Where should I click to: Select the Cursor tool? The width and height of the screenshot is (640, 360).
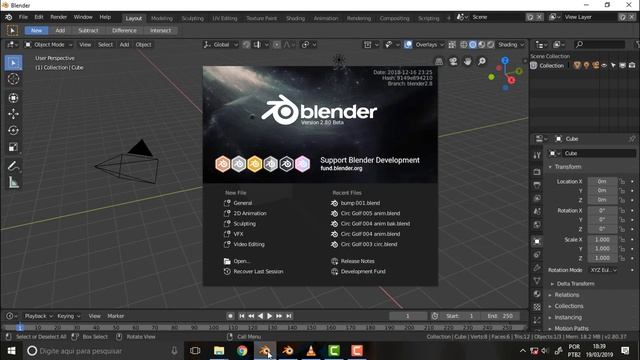13,79
